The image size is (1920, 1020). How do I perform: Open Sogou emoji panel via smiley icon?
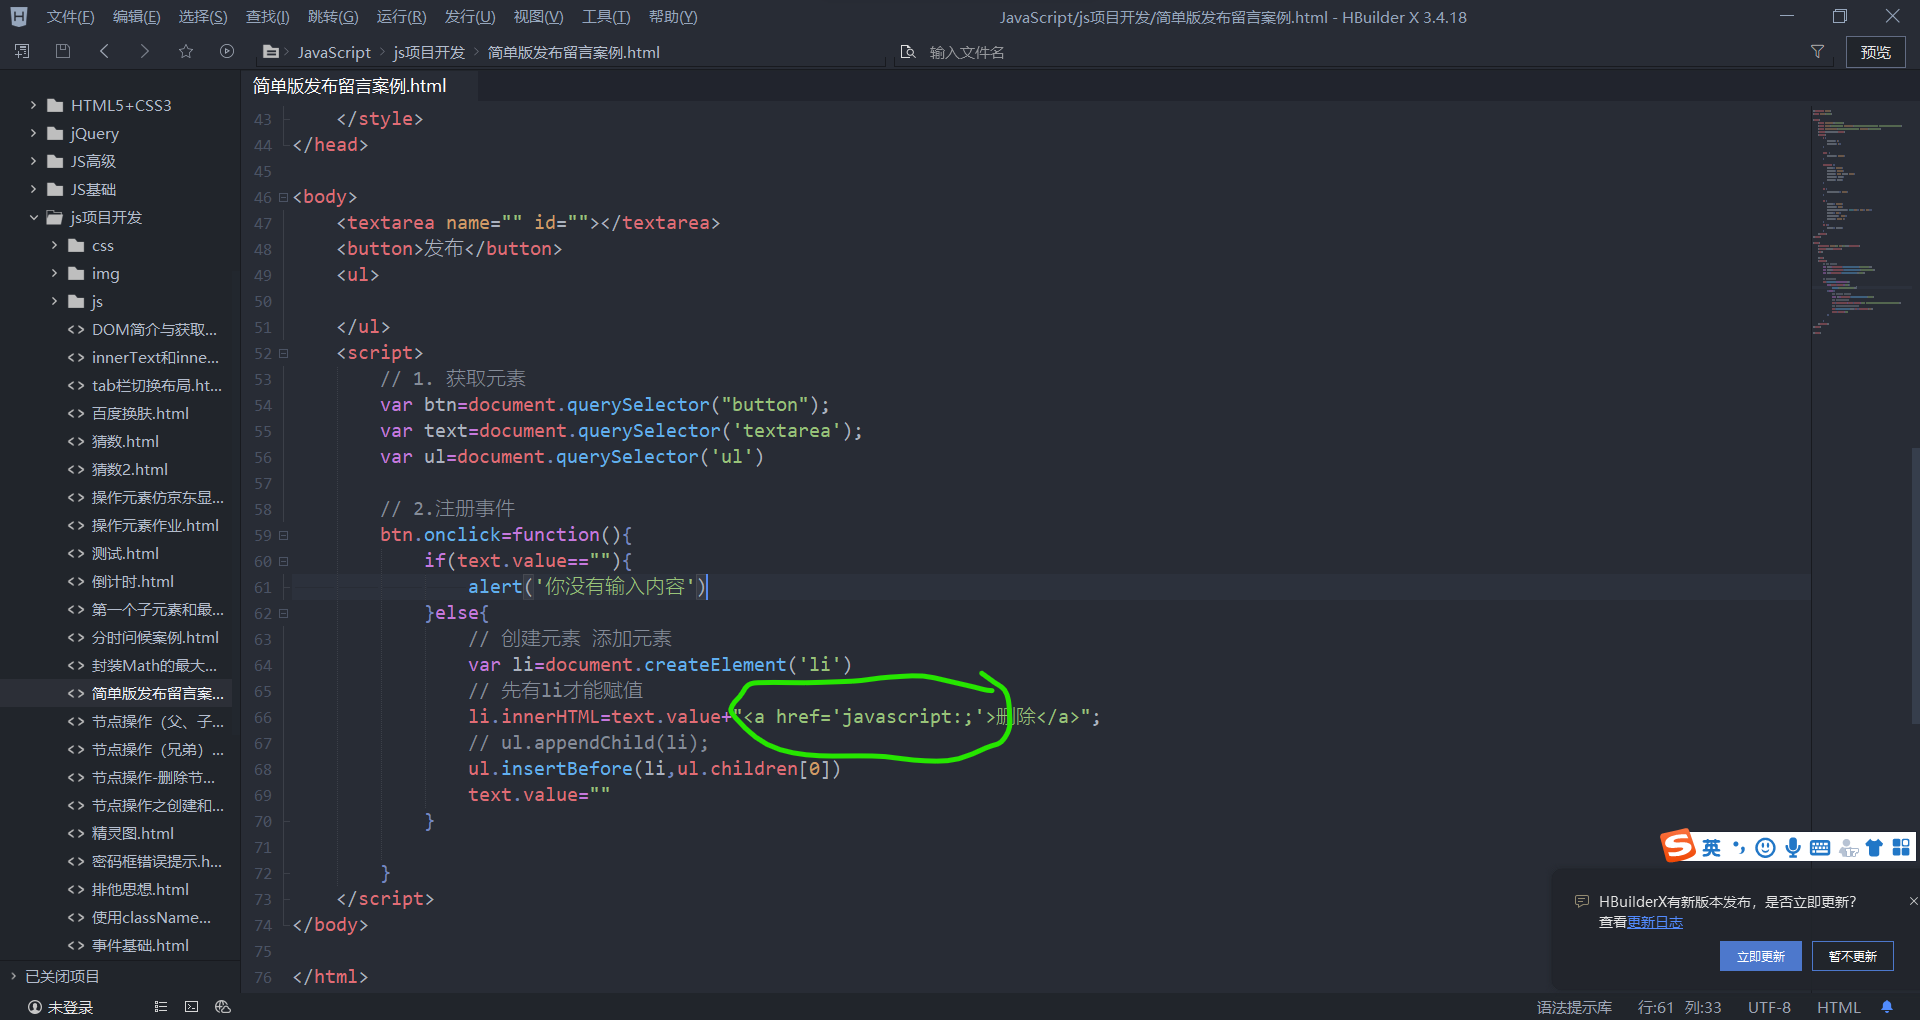pos(1764,847)
